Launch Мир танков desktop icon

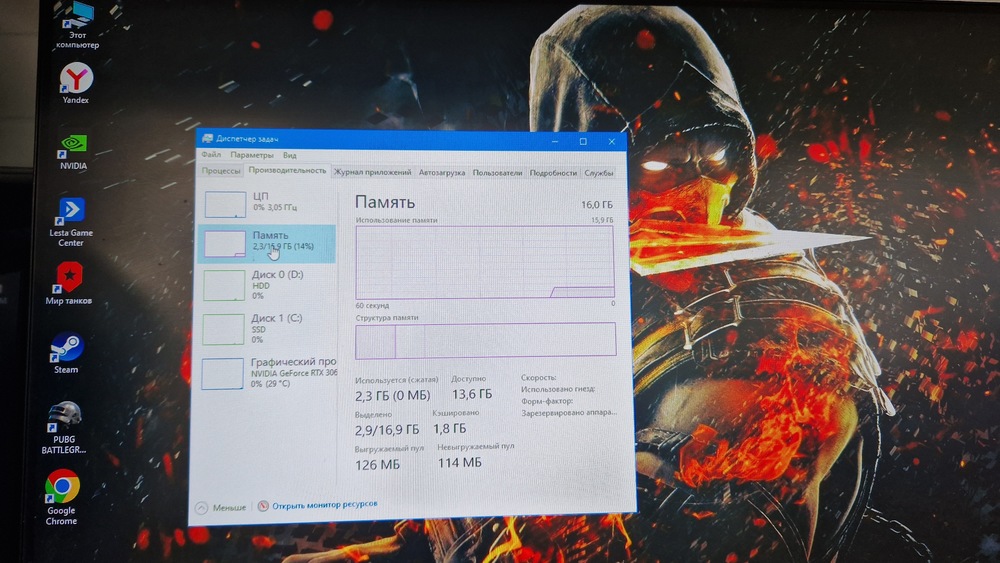(x=69, y=283)
